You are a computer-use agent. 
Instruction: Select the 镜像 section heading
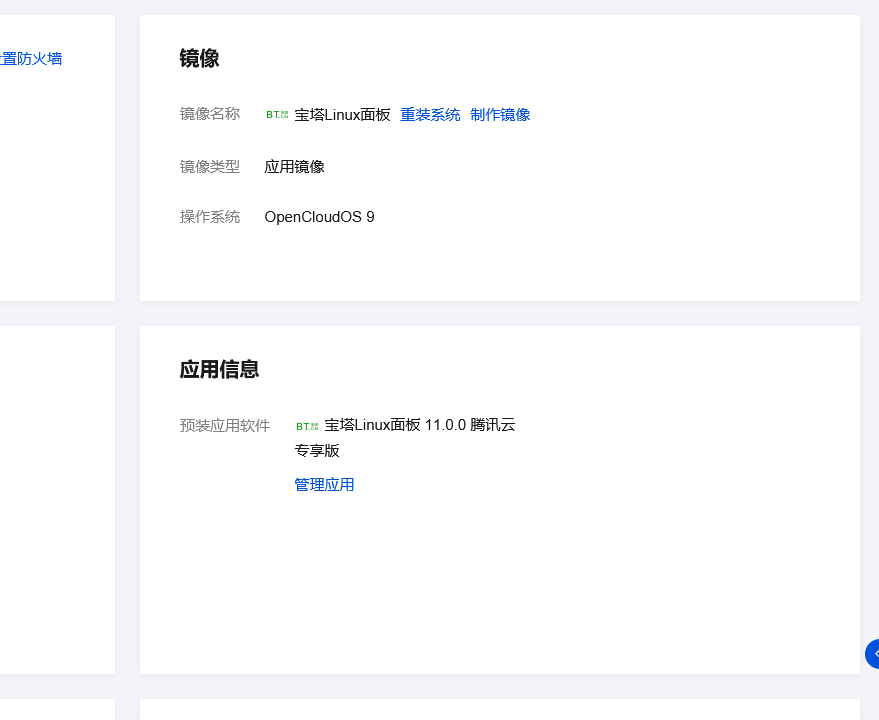coord(199,59)
